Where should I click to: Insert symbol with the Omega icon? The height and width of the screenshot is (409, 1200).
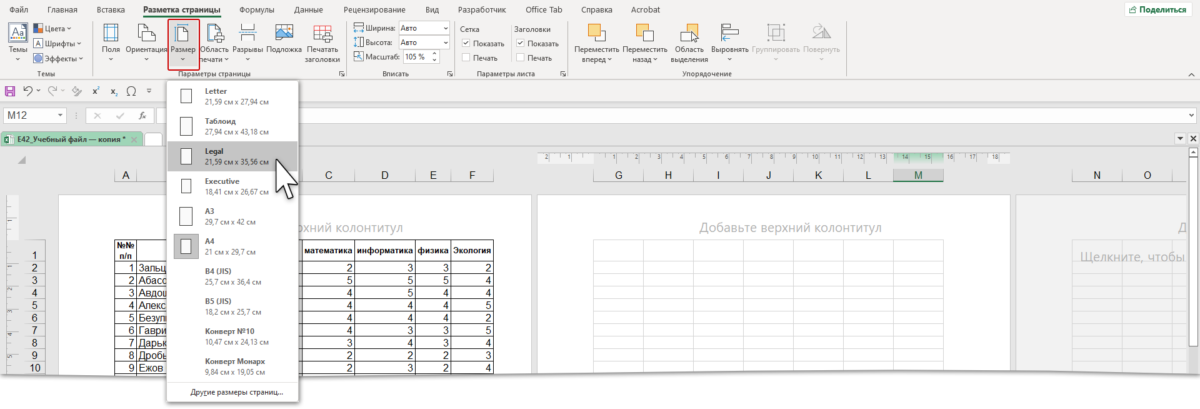(131, 91)
